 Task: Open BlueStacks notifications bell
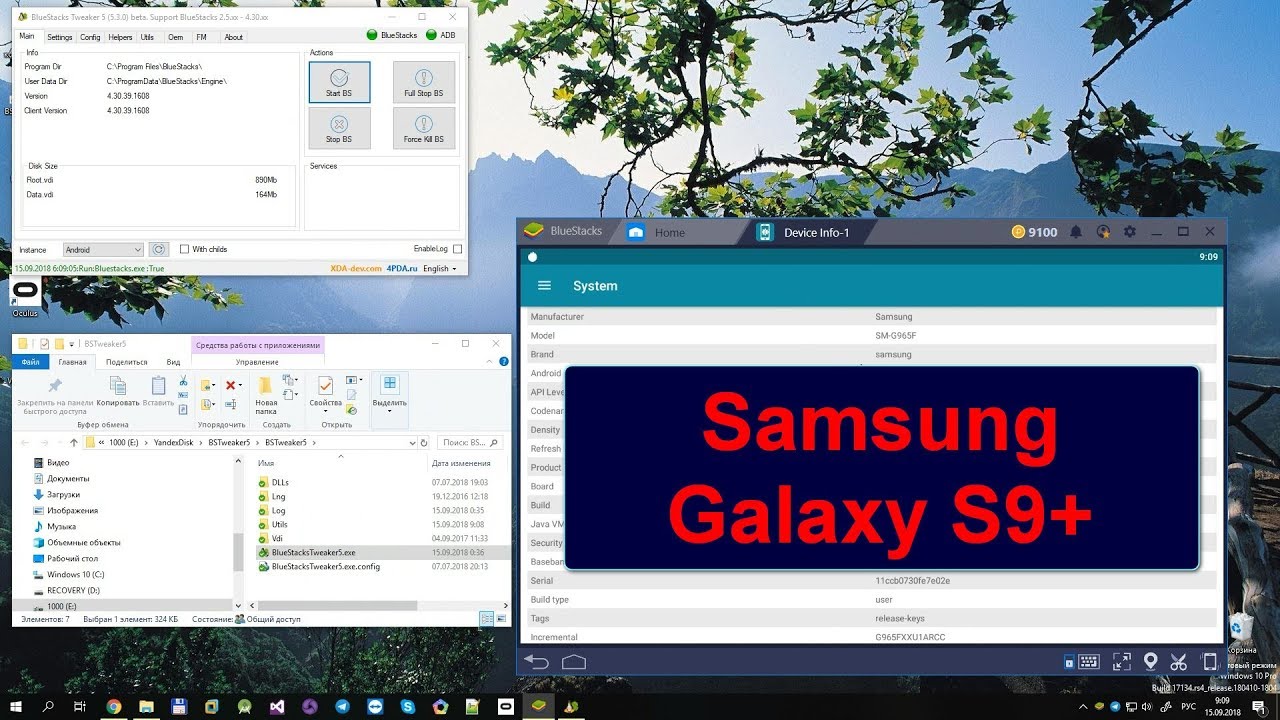(1076, 232)
